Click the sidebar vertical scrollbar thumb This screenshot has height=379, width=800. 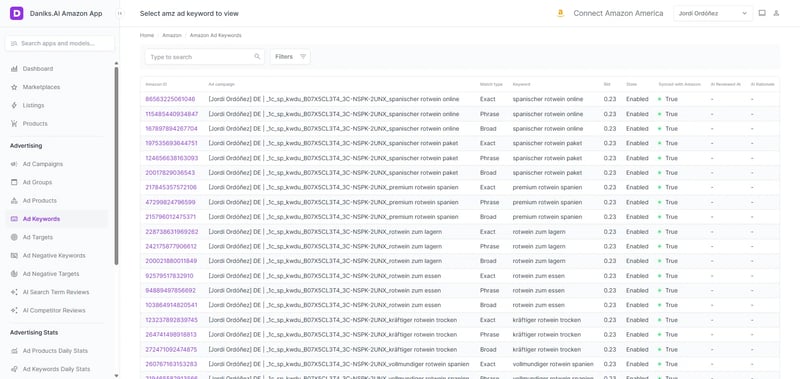point(116,166)
